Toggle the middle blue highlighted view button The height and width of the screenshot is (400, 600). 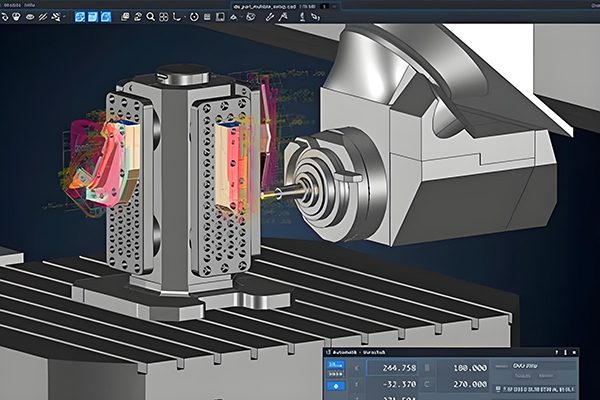click(93, 17)
